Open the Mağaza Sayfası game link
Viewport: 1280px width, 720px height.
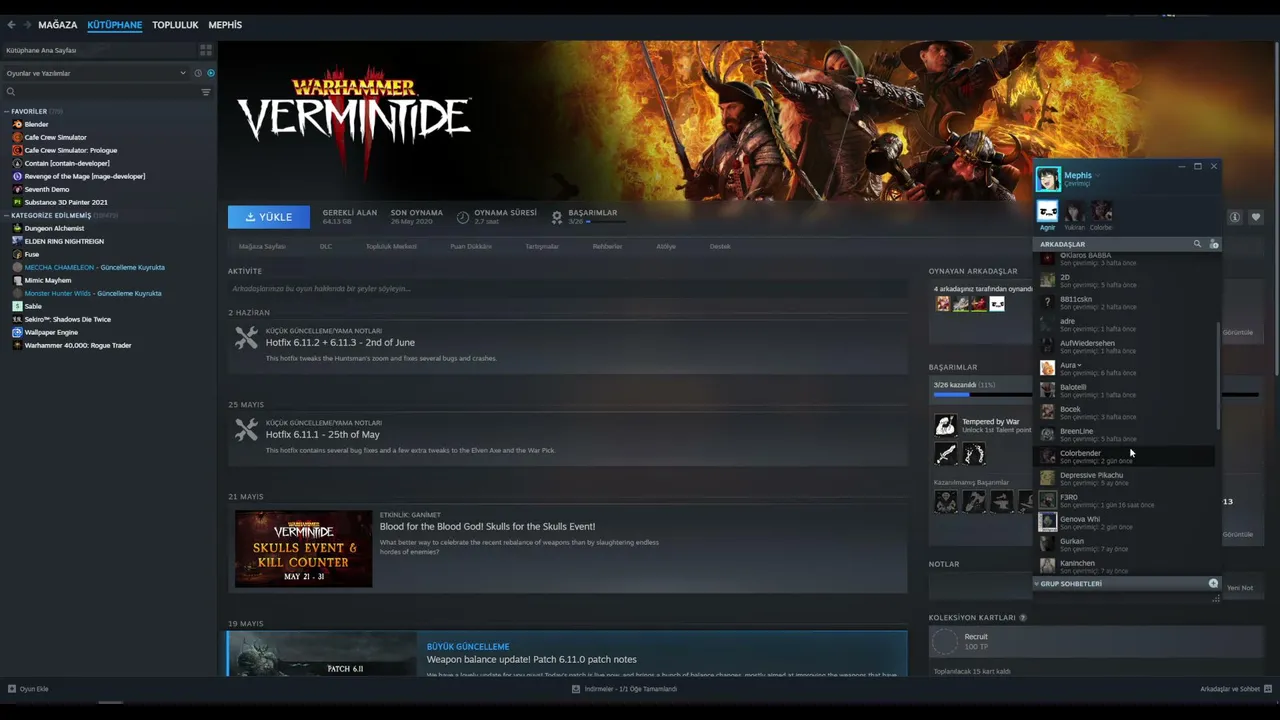262,246
